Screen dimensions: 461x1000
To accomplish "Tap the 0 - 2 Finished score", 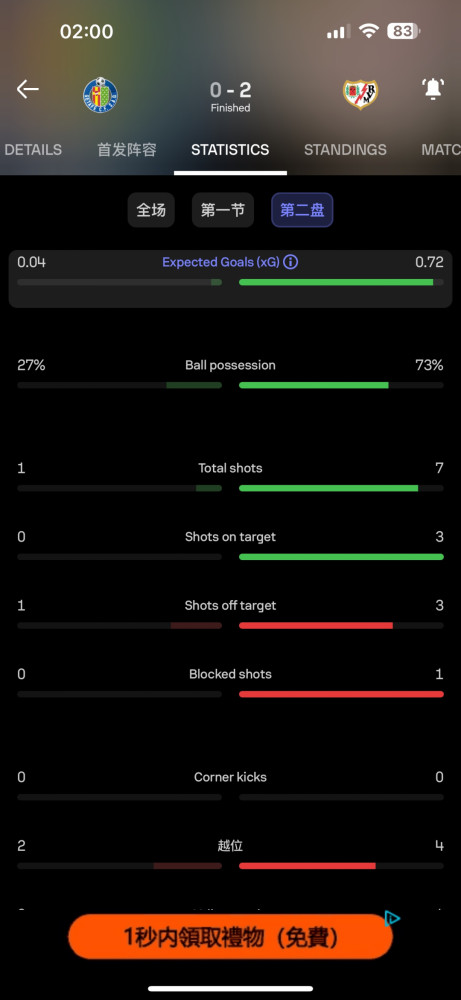I will point(230,96).
